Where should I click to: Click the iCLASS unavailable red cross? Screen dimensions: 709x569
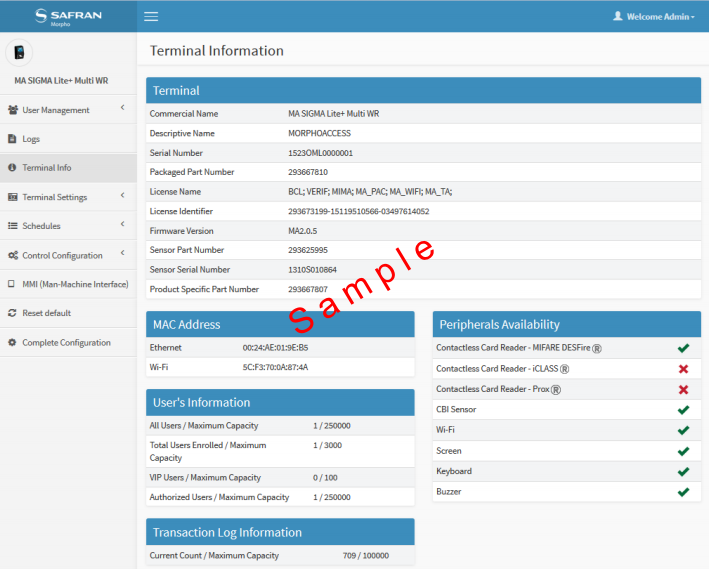click(683, 369)
